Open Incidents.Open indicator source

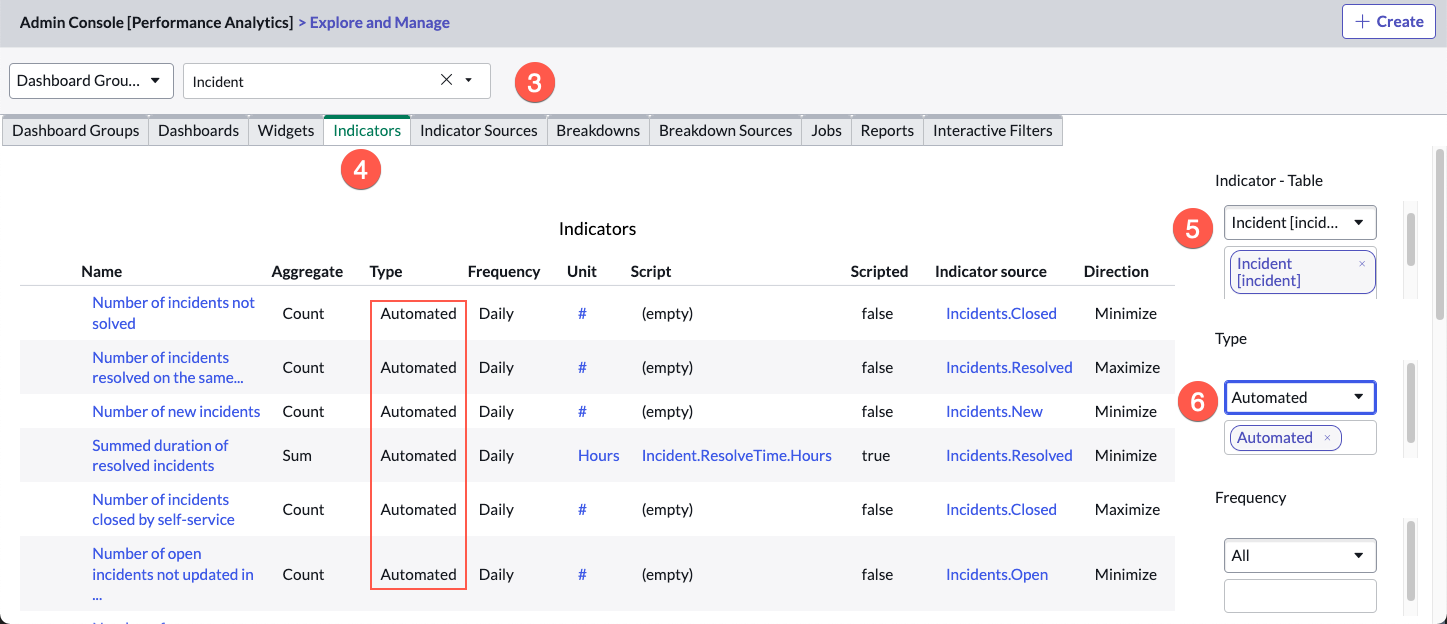[x=997, y=574]
